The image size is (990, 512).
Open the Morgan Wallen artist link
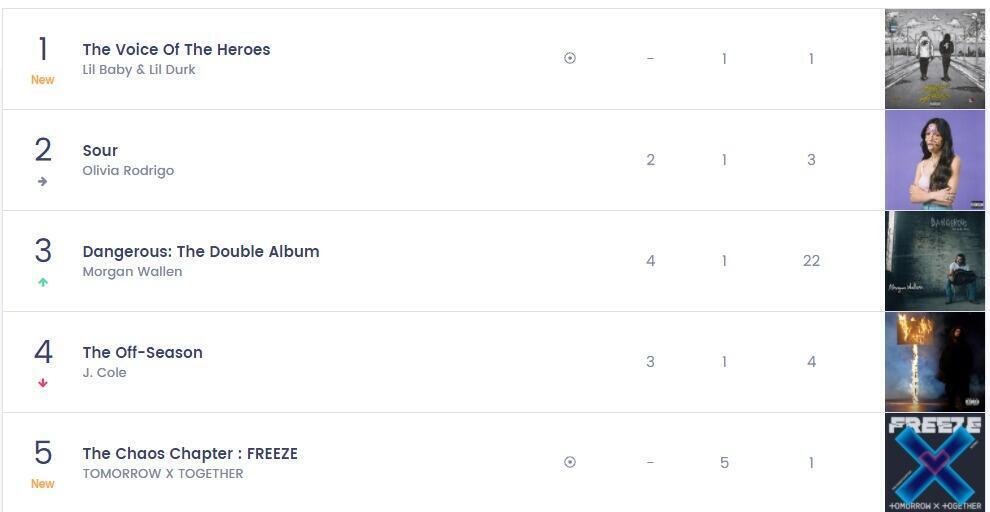[132, 272]
